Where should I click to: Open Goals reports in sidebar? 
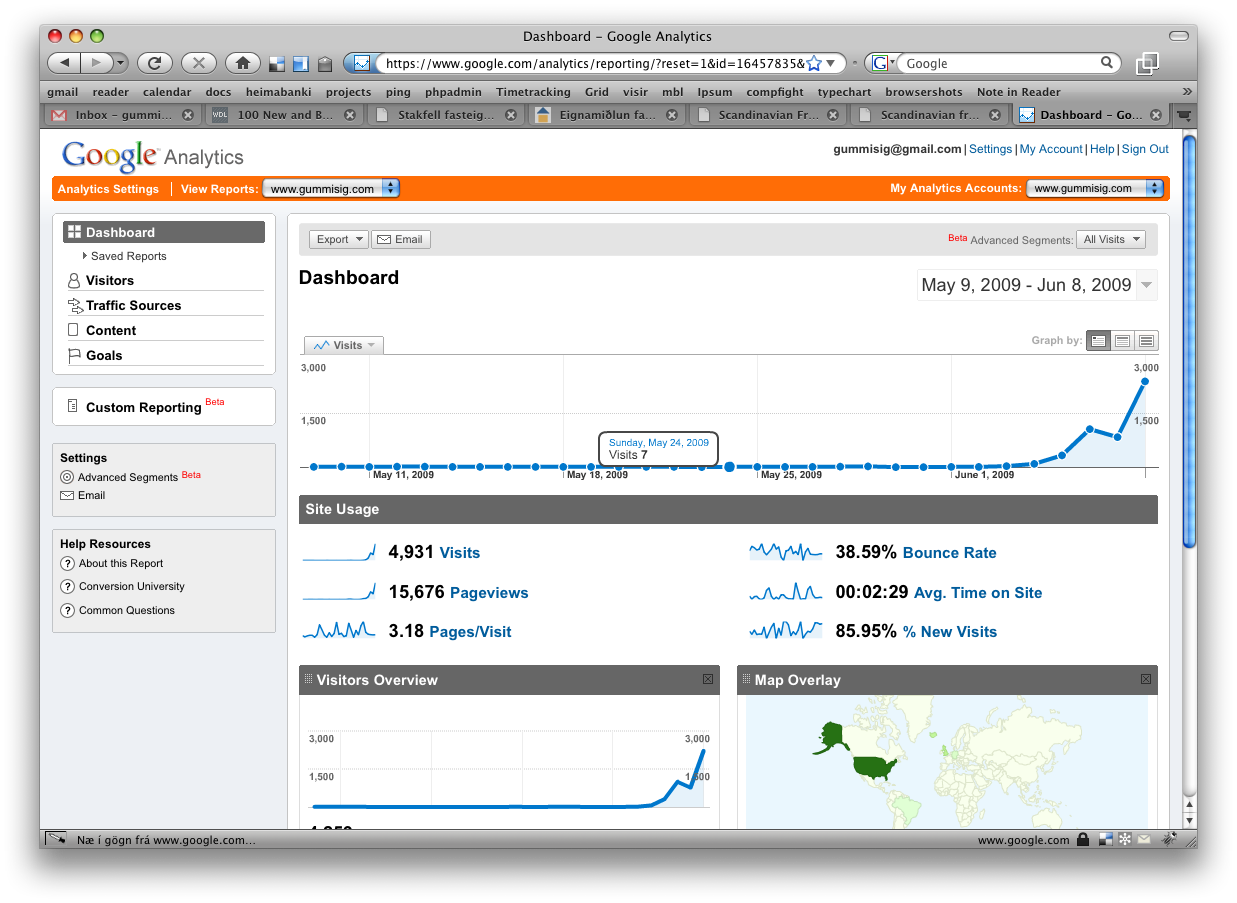point(104,356)
